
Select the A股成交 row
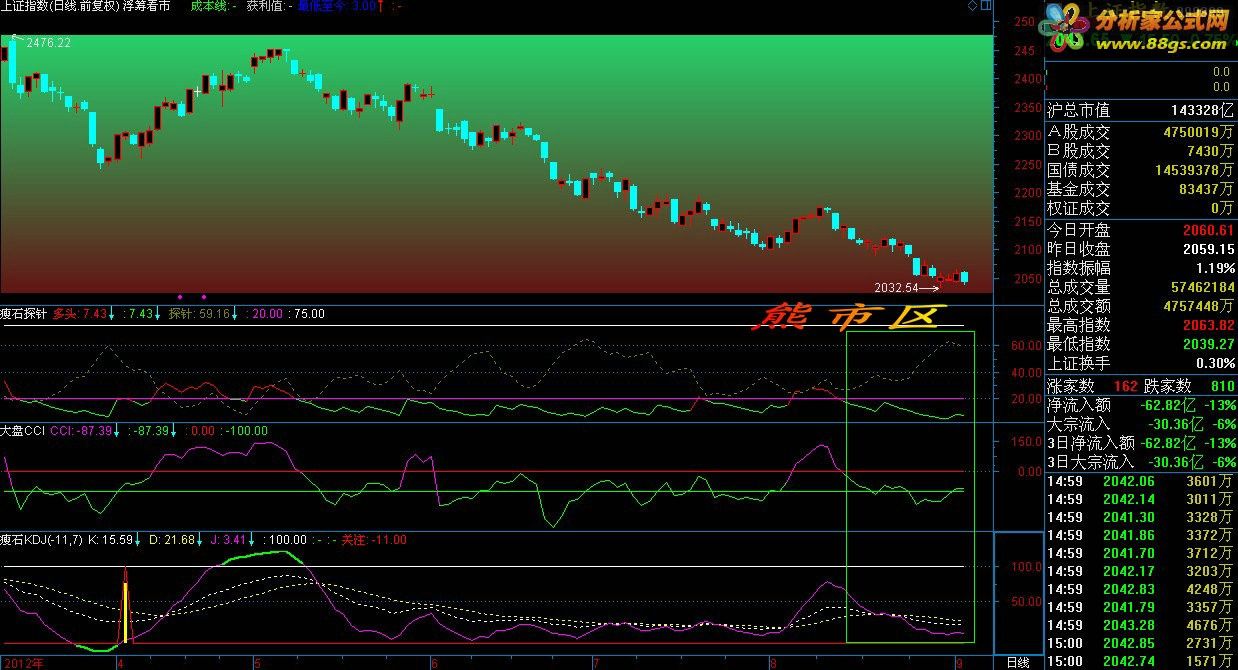click(x=1140, y=131)
